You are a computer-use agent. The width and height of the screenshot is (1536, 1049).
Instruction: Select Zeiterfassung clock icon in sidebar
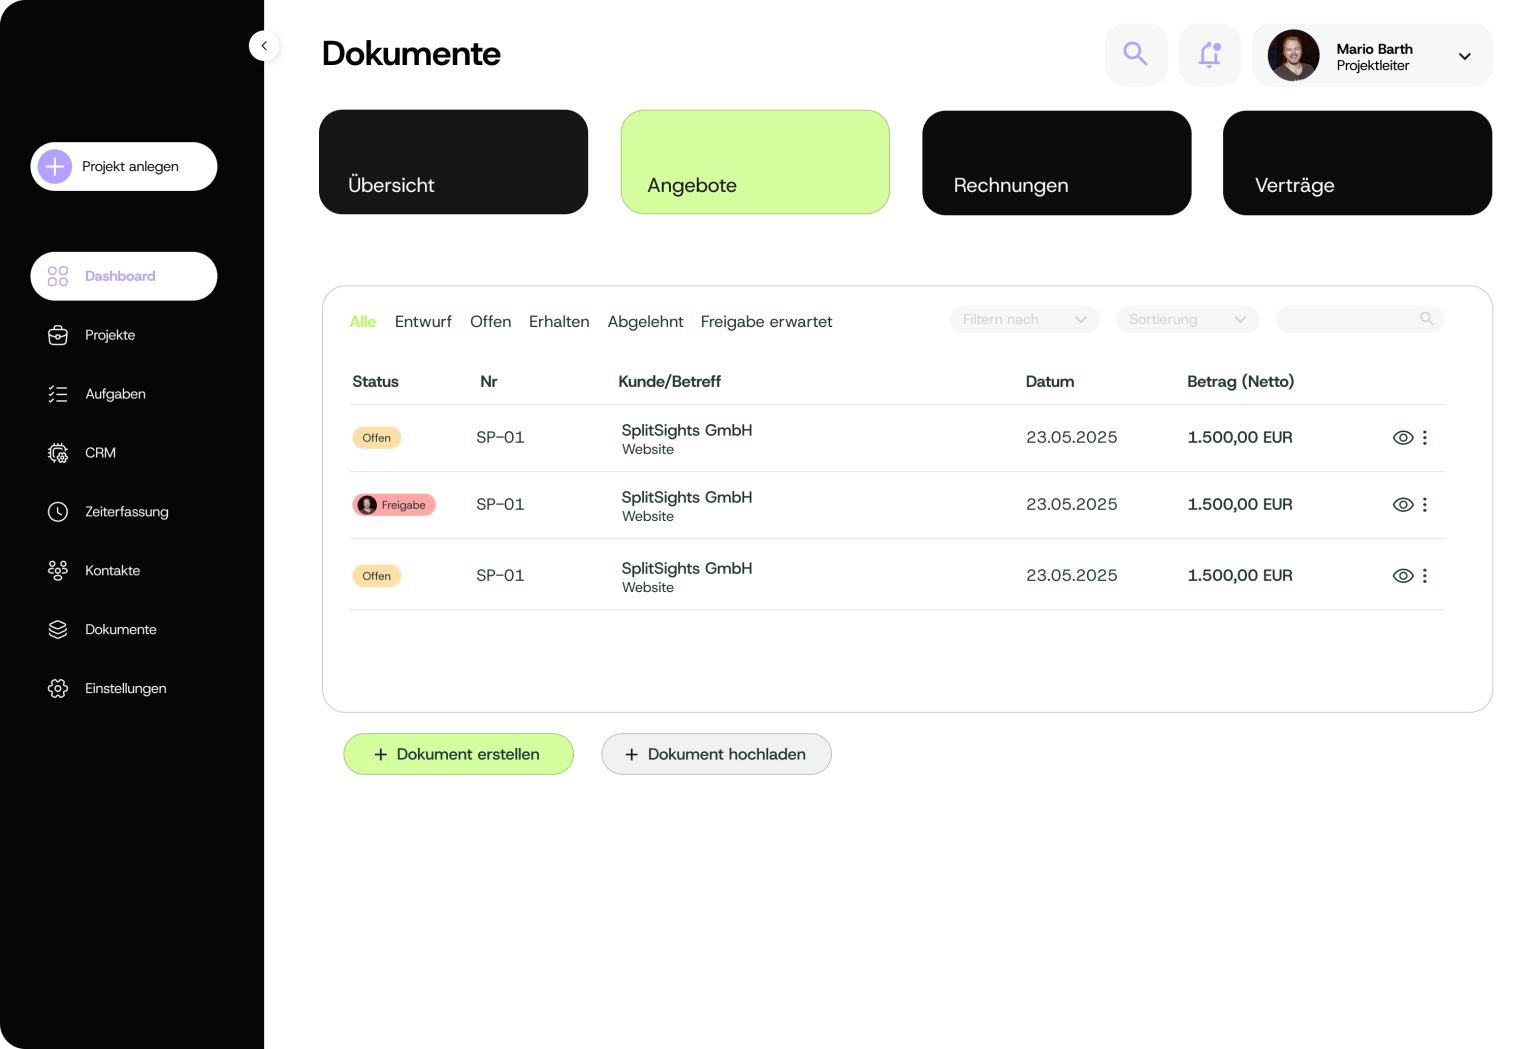click(58, 512)
